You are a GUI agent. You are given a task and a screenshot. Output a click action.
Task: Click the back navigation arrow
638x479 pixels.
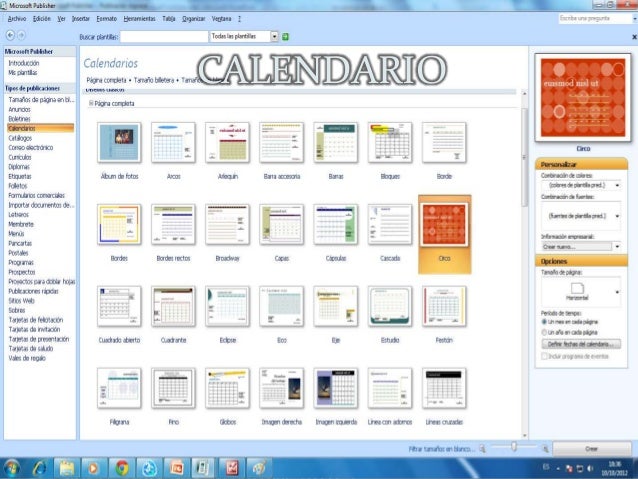click(x=10, y=36)
